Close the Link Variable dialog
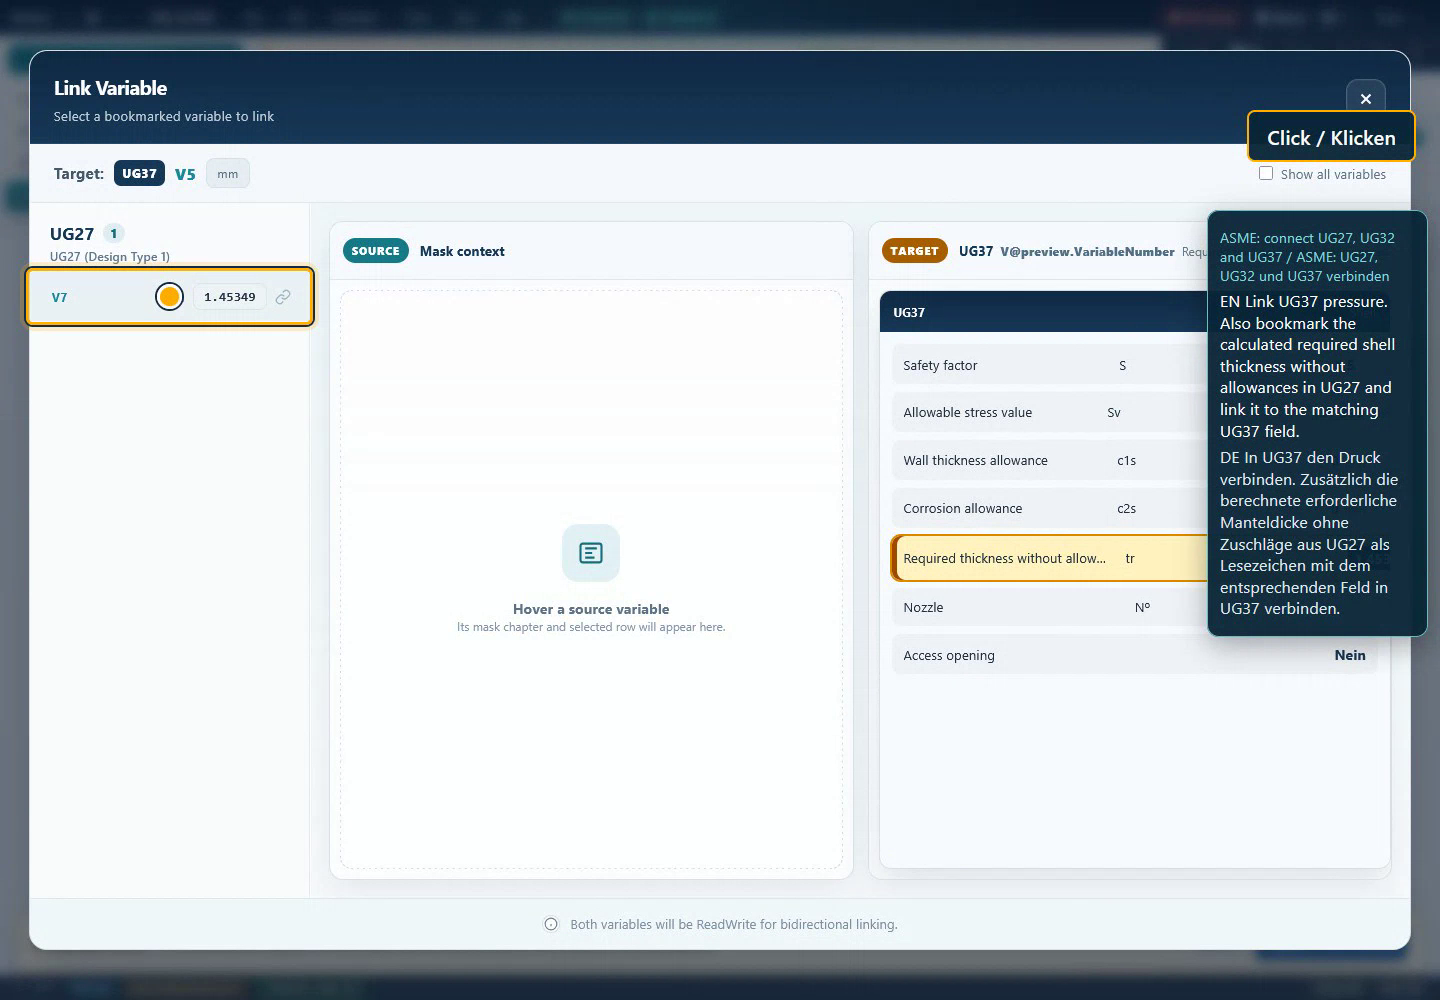1440x1000 pixels. pos(1365,99)
